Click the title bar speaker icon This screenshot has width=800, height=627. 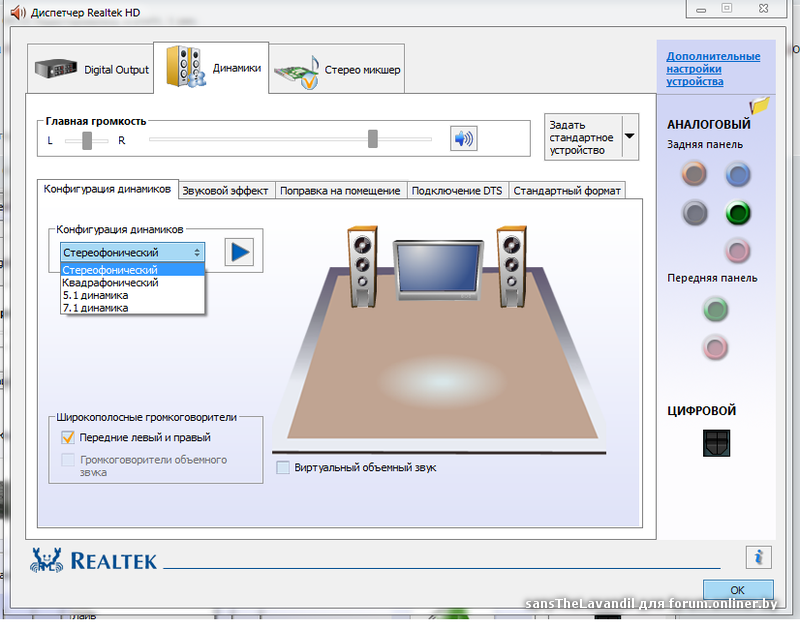[x=18, y=12]
